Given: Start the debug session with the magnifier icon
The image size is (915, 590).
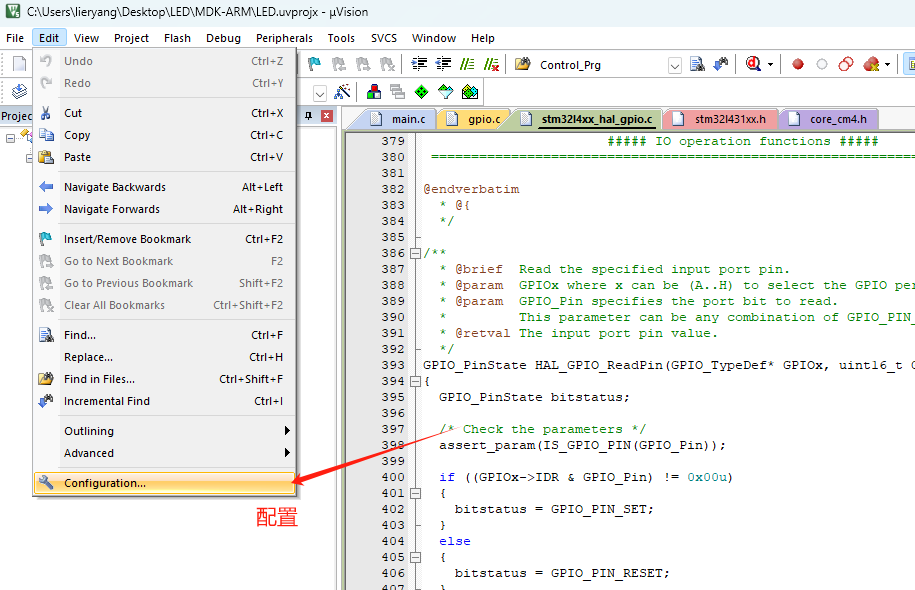Looking at the screenshot, I should coord(753,64).
